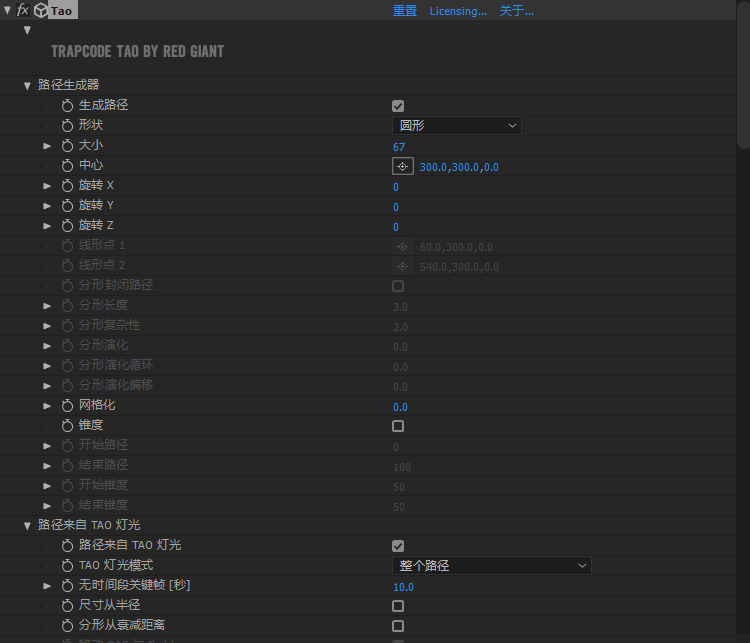Toggle stopwatch for 分形从衰减距离
750x643 pixels.
coord(67,626)
